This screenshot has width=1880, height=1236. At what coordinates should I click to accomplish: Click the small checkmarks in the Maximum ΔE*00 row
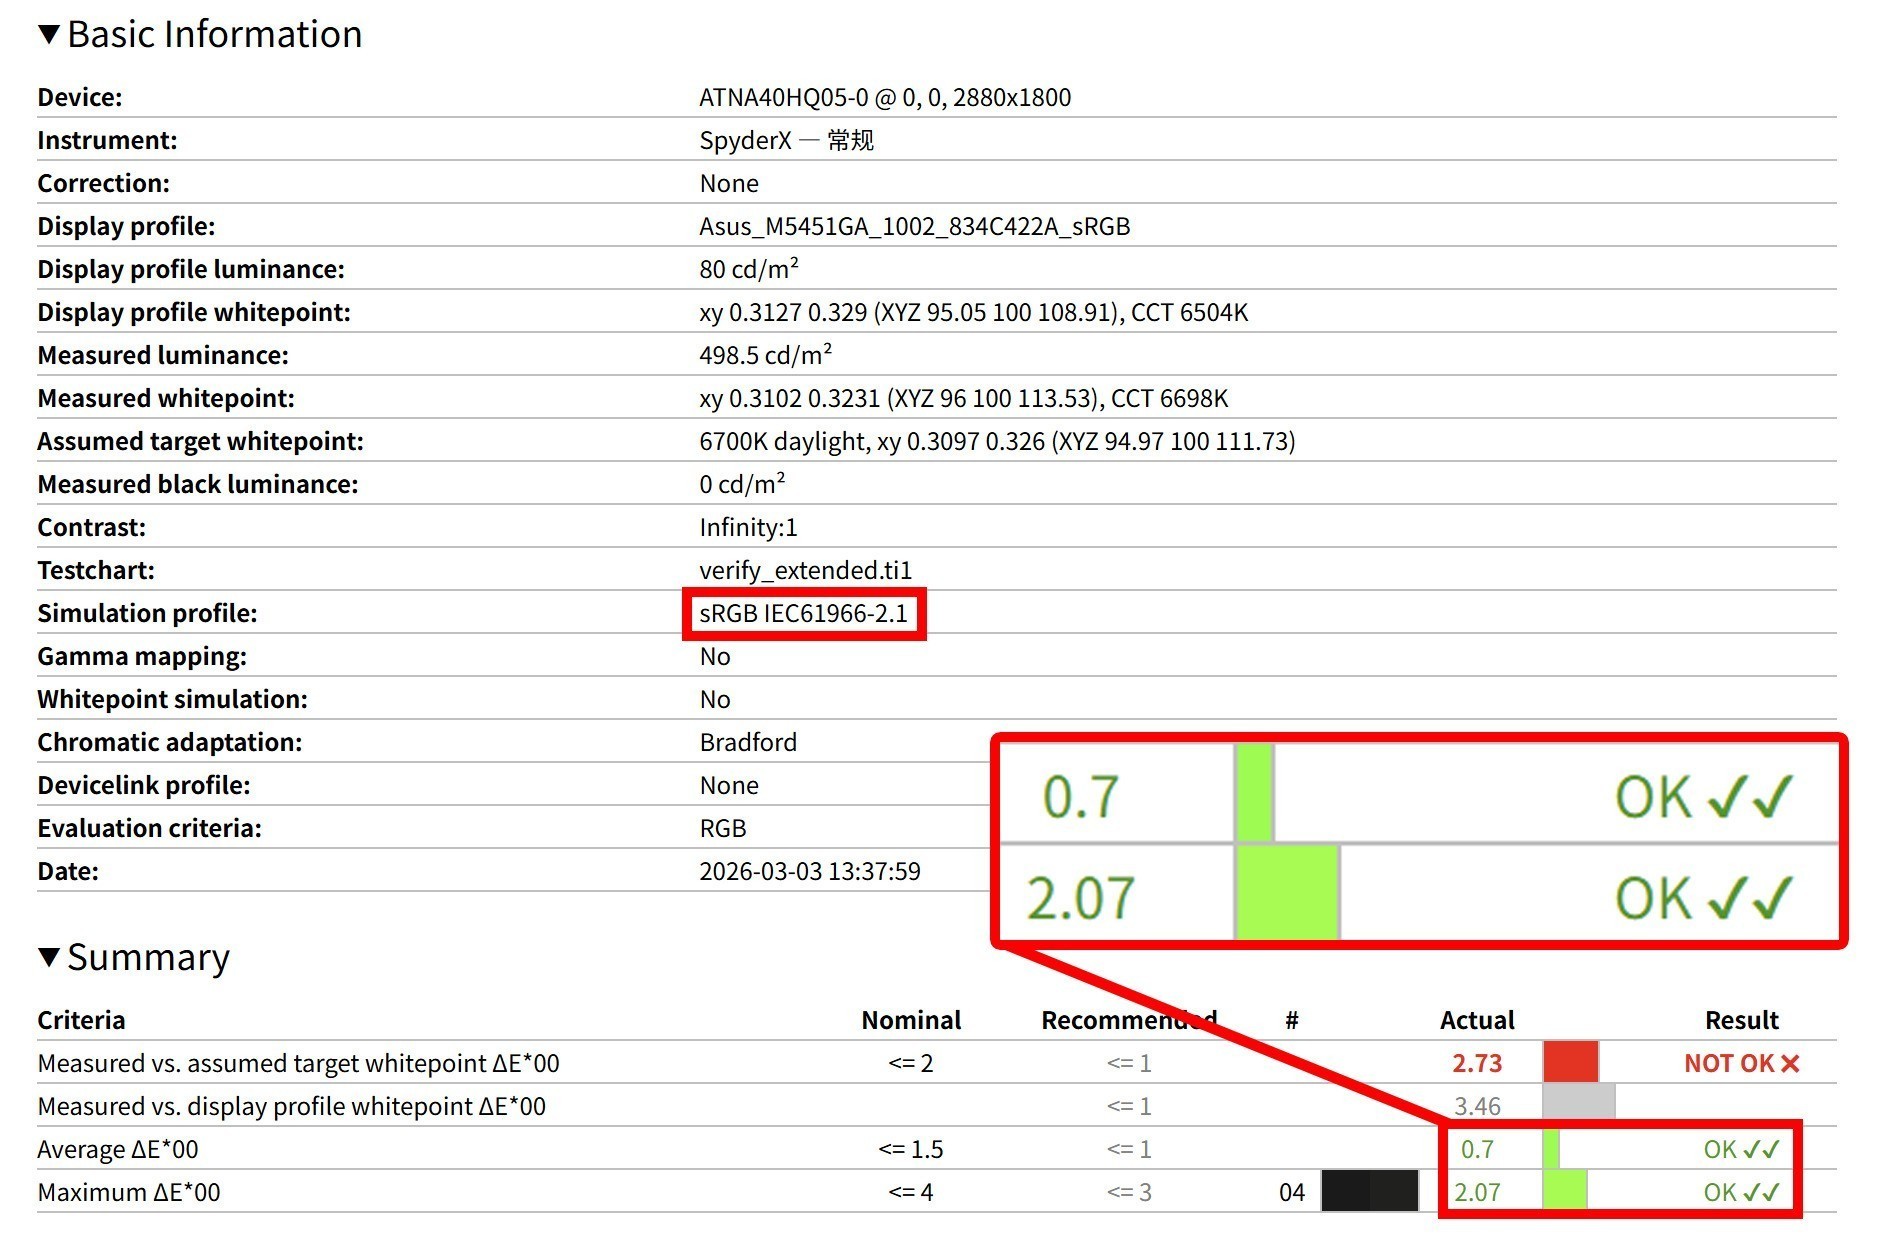pyautogui.click(x=1762, y=1193)
